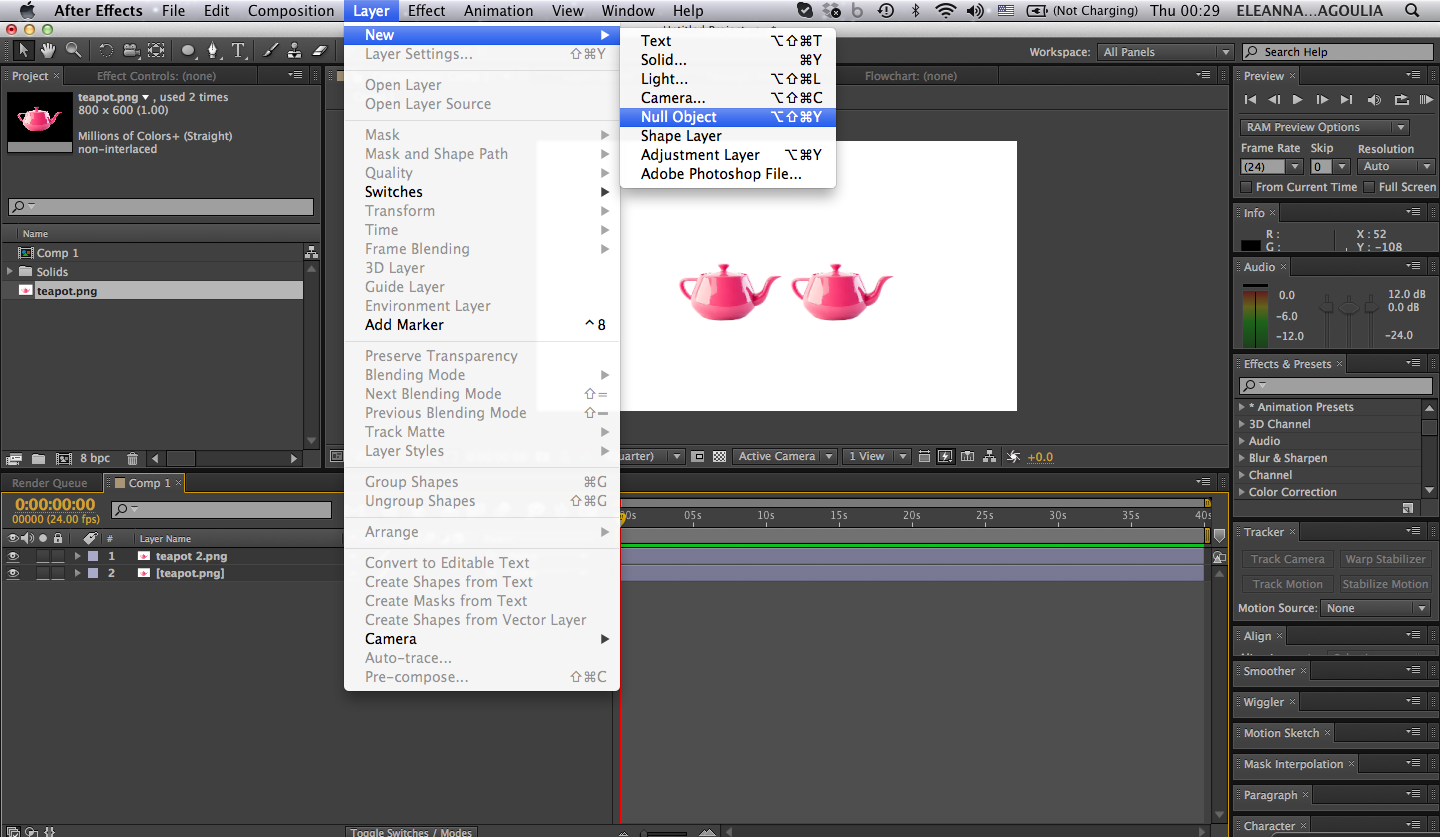Click the Track Camera button
The image size is (1440, 837).
pos(1287,559)
